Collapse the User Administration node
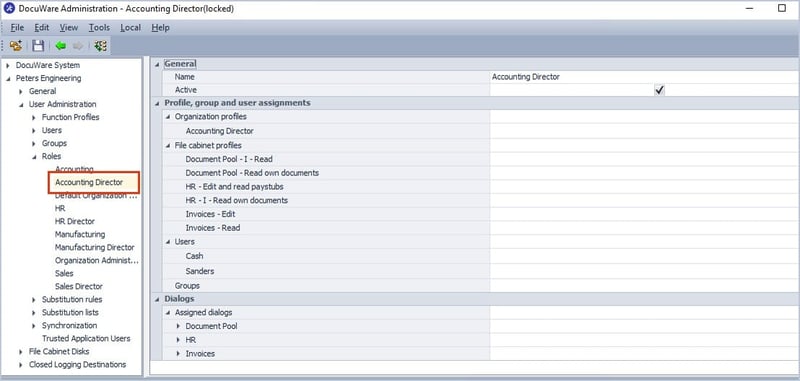 click(x=21, y=105)
